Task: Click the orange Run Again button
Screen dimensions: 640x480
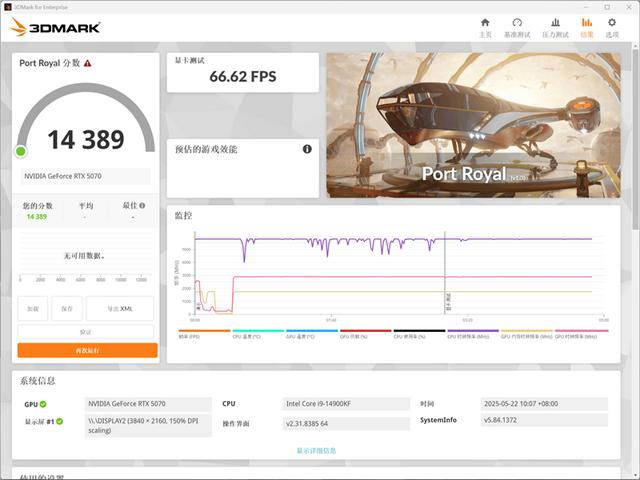Action: pyautogui.click(x=87, y=351)
